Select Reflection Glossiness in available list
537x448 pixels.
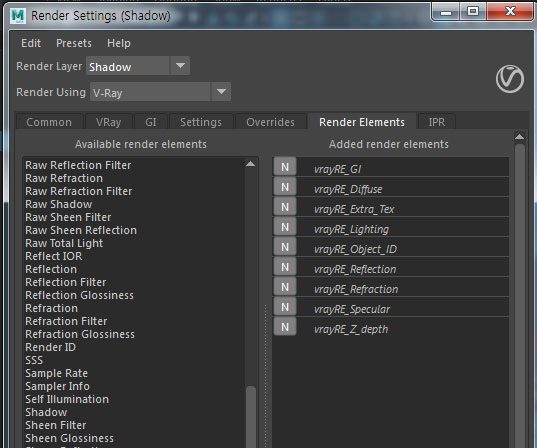[79, 295]
